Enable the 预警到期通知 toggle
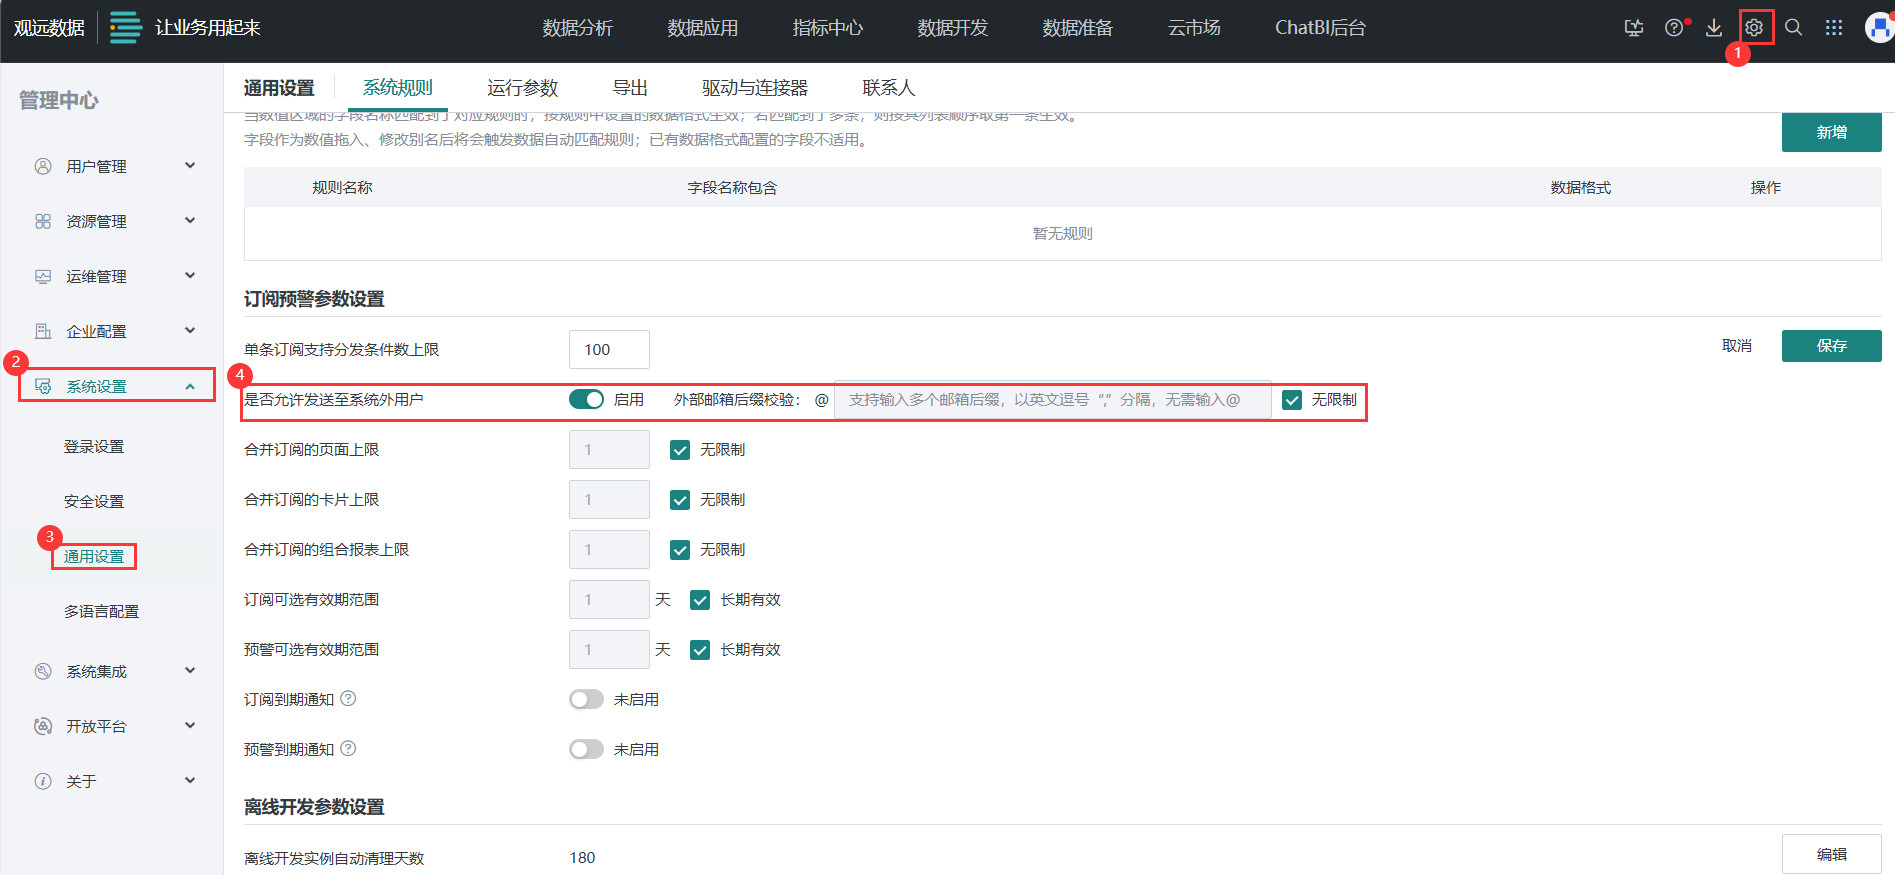This screenshot has width=1895, height=875. point(586,749)
